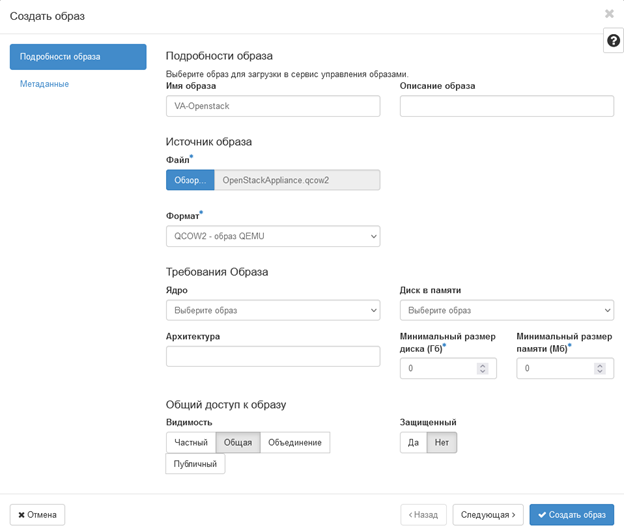The height and width of the screenshot is (532, 627).
Task: Click the Создать образ button
Action: (571, 514)
